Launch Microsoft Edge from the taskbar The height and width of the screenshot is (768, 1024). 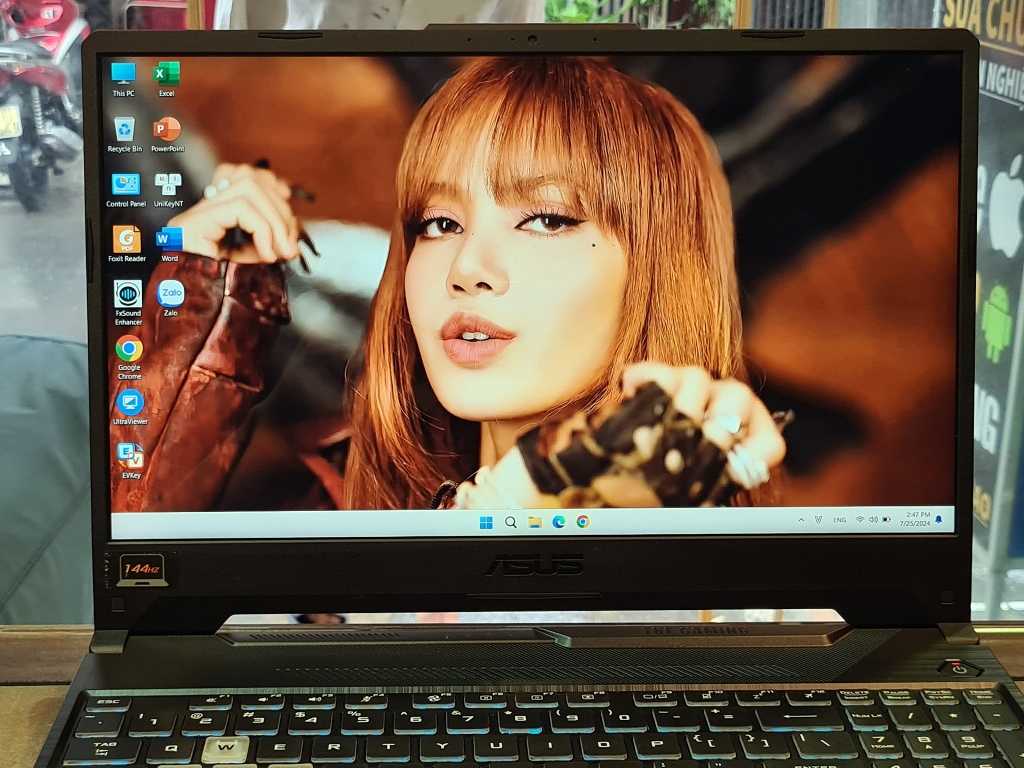point(559,522)
